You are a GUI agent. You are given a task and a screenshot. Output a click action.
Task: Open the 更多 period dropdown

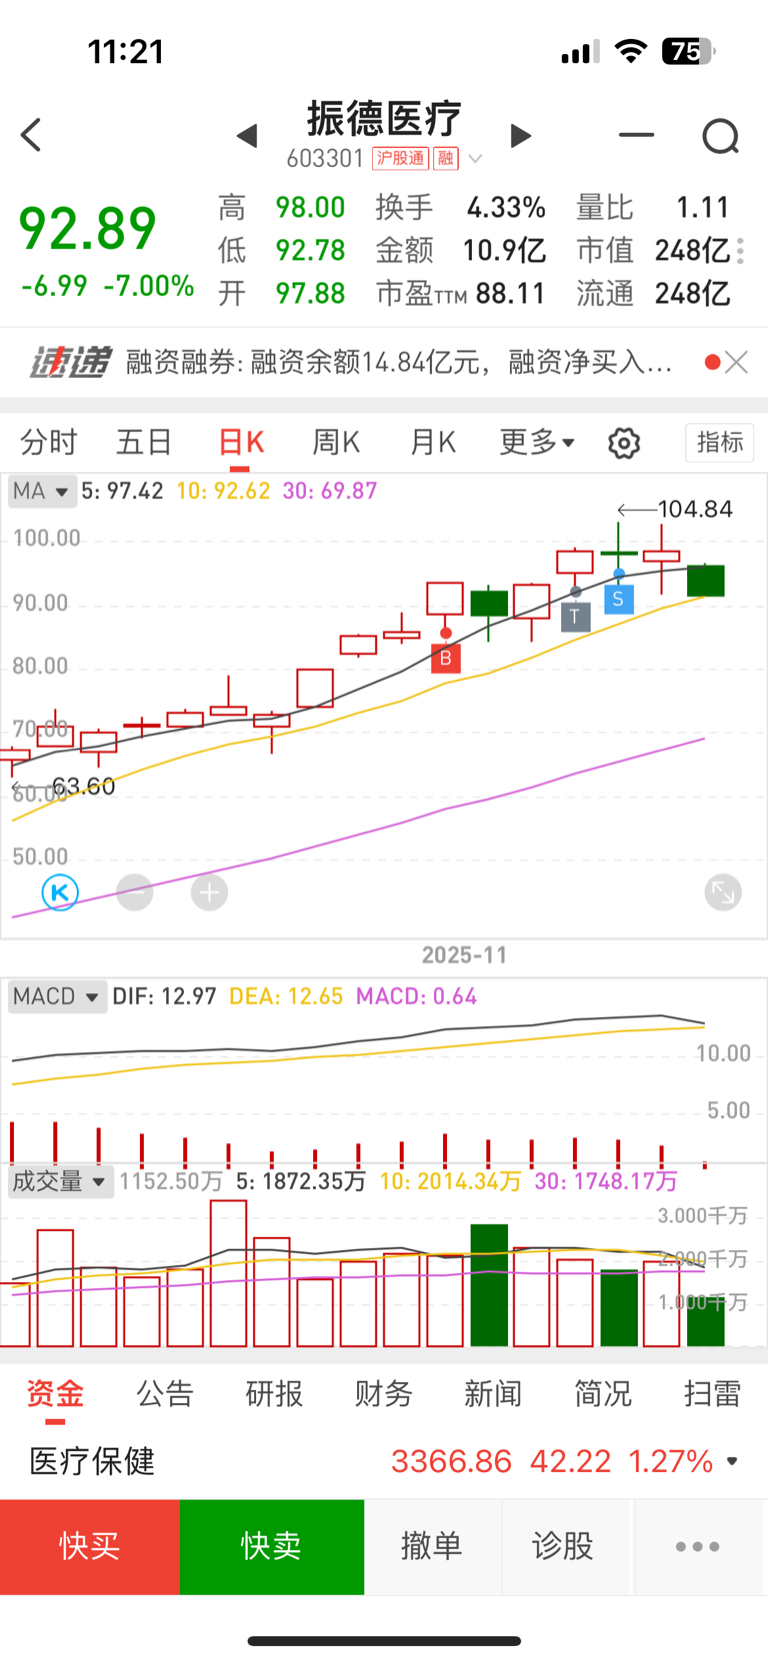click(537, 442)
